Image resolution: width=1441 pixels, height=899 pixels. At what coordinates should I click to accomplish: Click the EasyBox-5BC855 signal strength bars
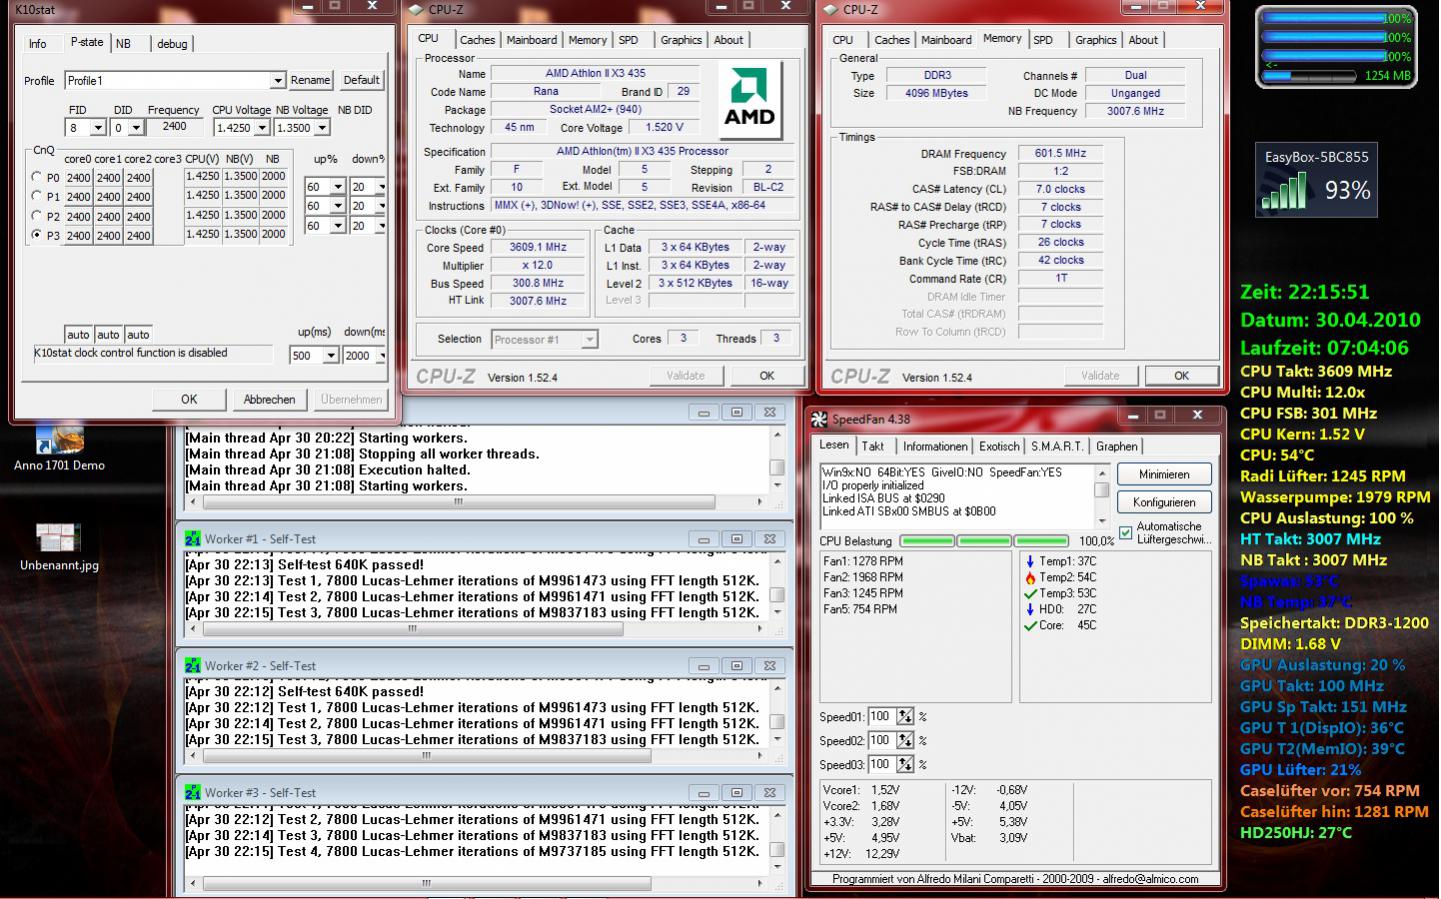[1285, 191]
